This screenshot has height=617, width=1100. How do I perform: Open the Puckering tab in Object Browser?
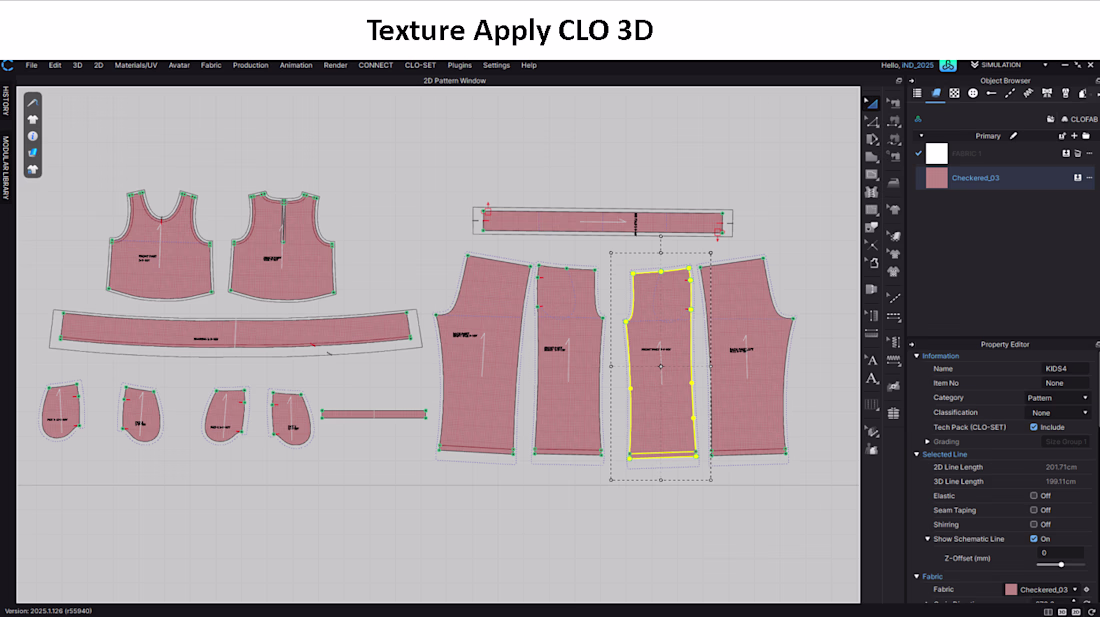pos(1028,93)
